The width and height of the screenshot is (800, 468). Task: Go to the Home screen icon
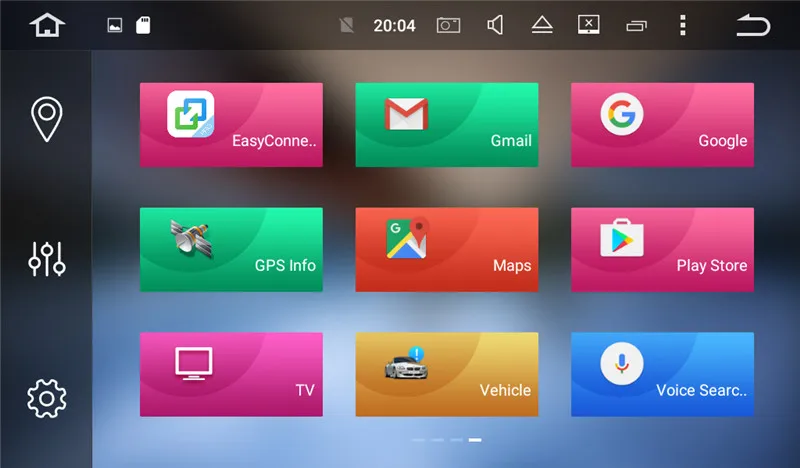[x=47, y=25]
